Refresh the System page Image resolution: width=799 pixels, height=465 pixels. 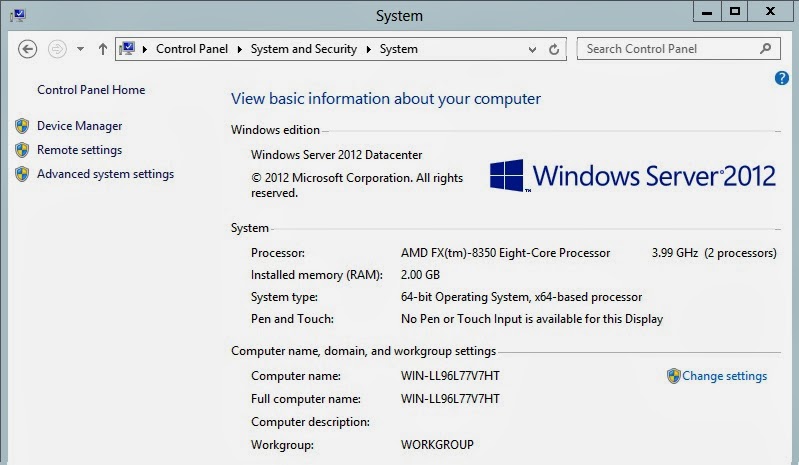pos(554,49)
